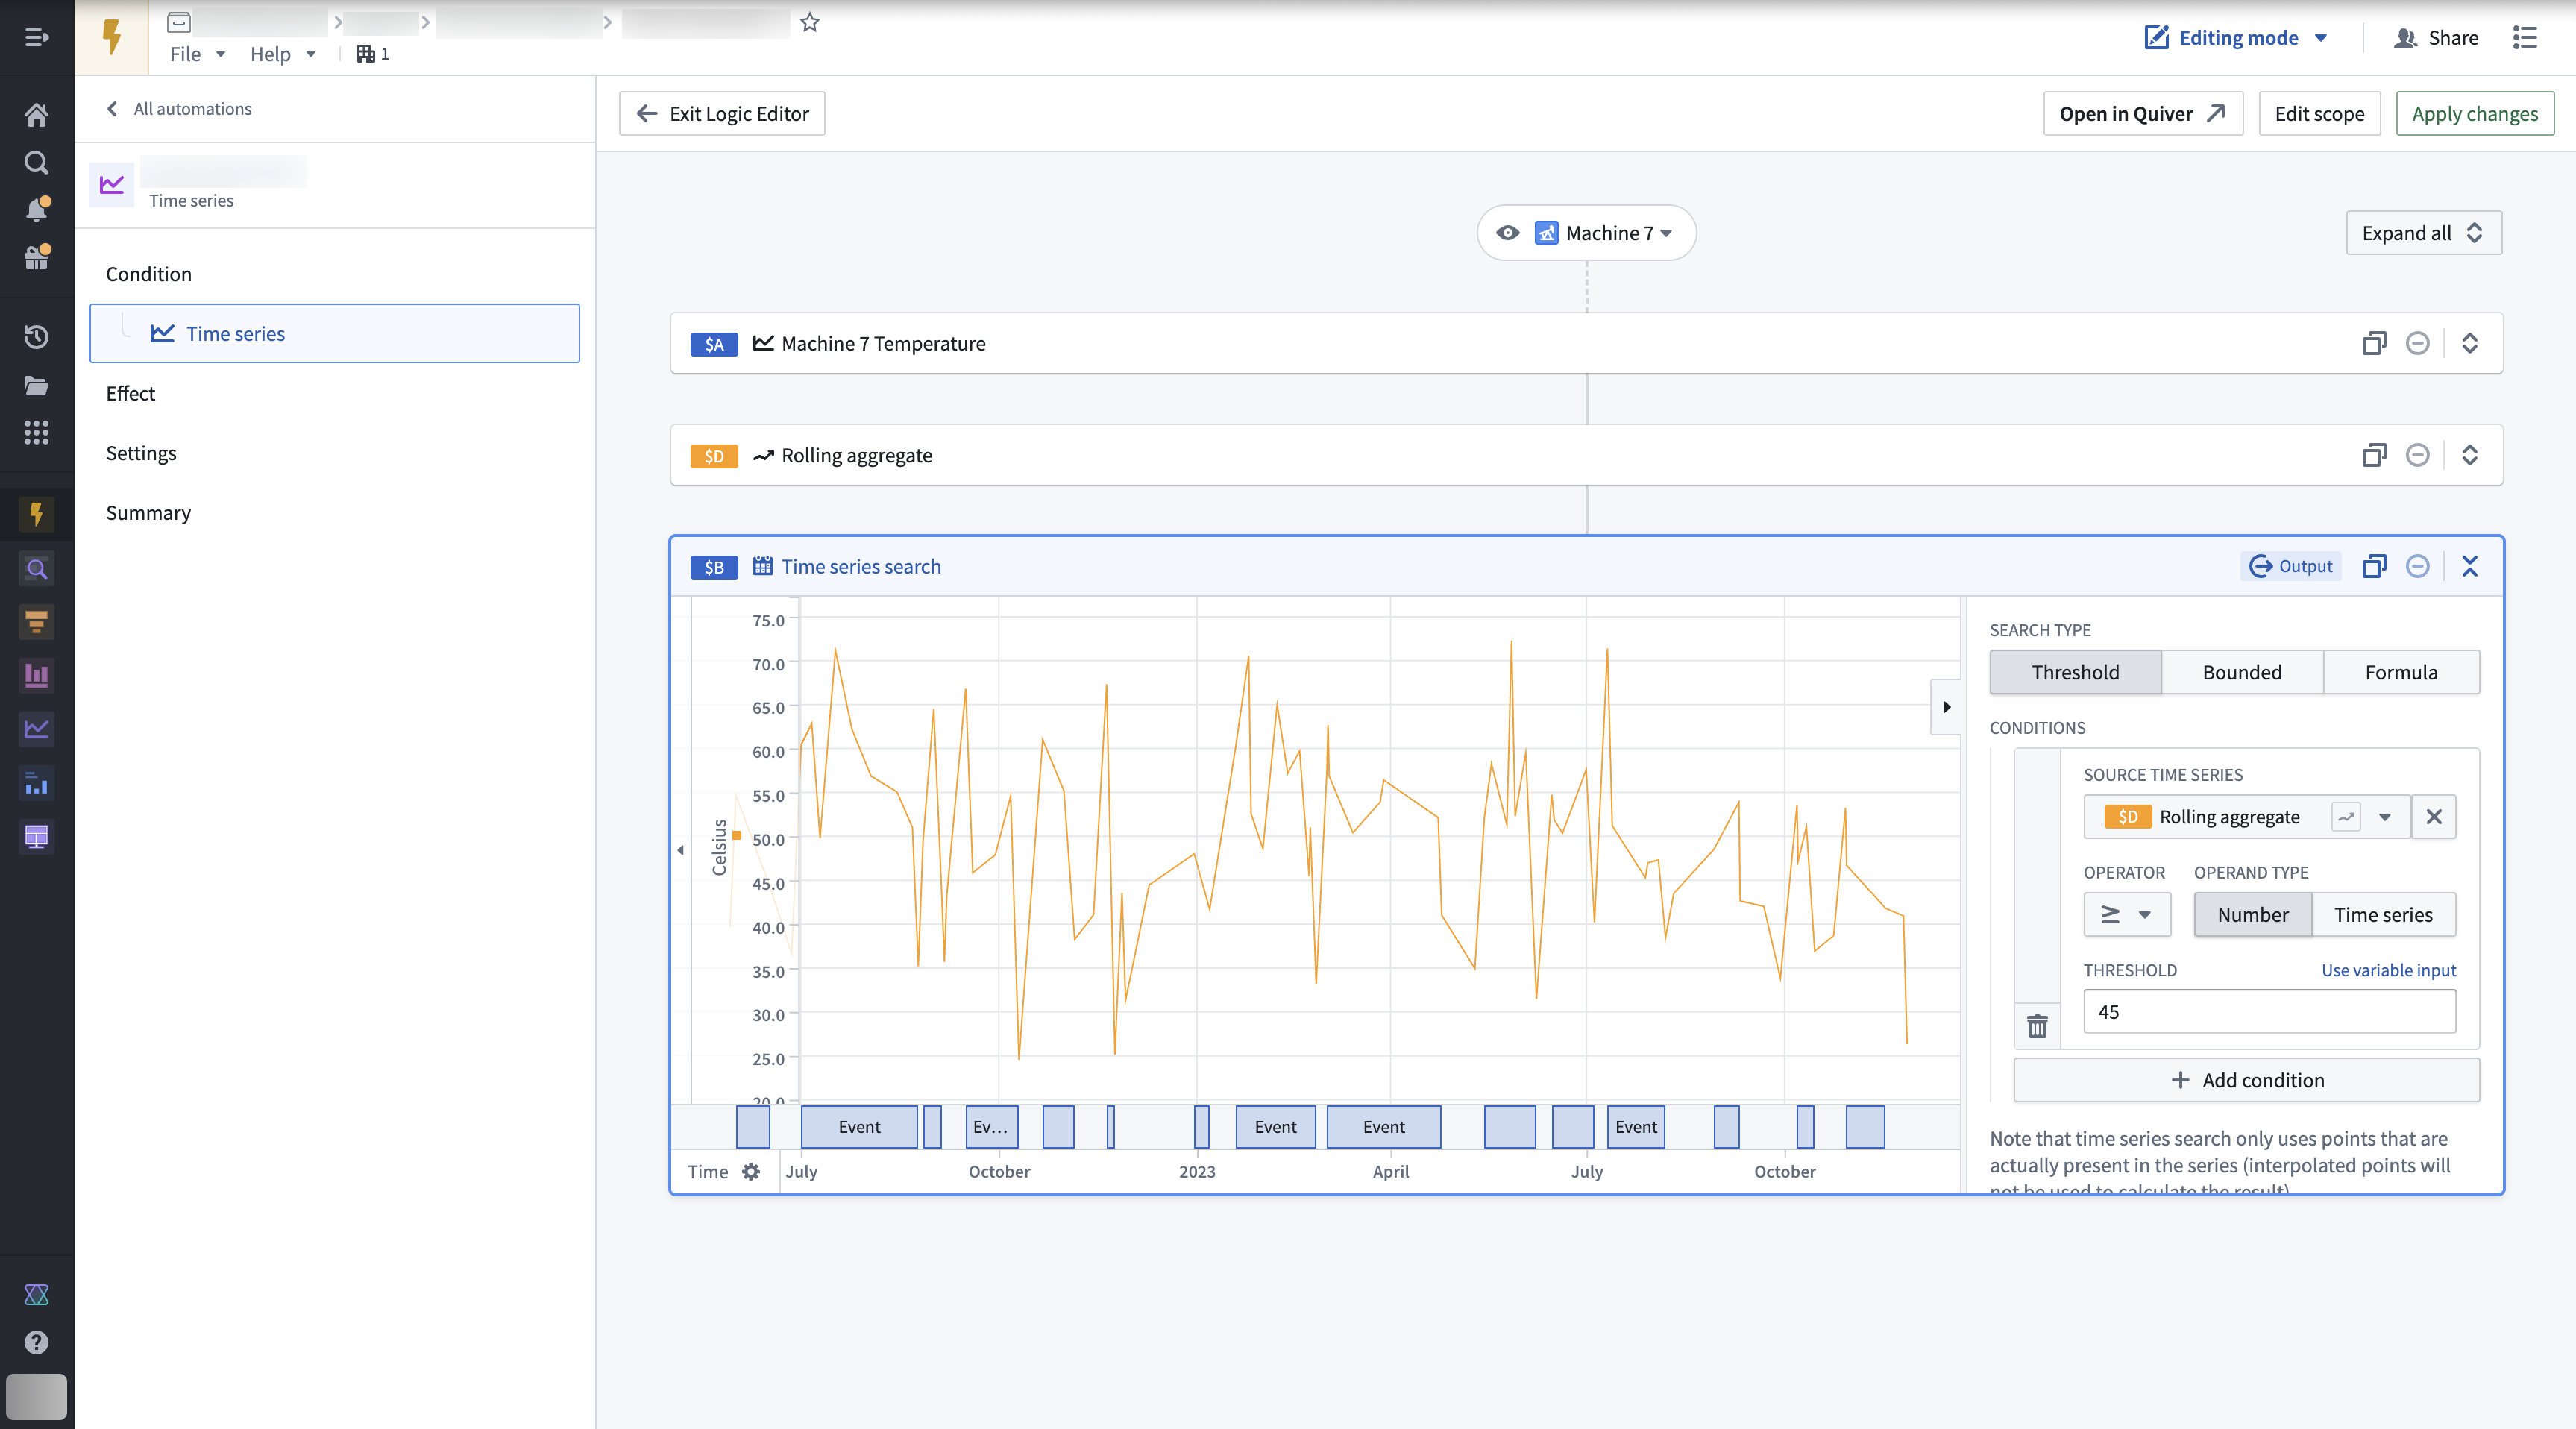This screenshot has height=1429, width=2576.
Task: Click Open in Quiver
Action: 2143,113
